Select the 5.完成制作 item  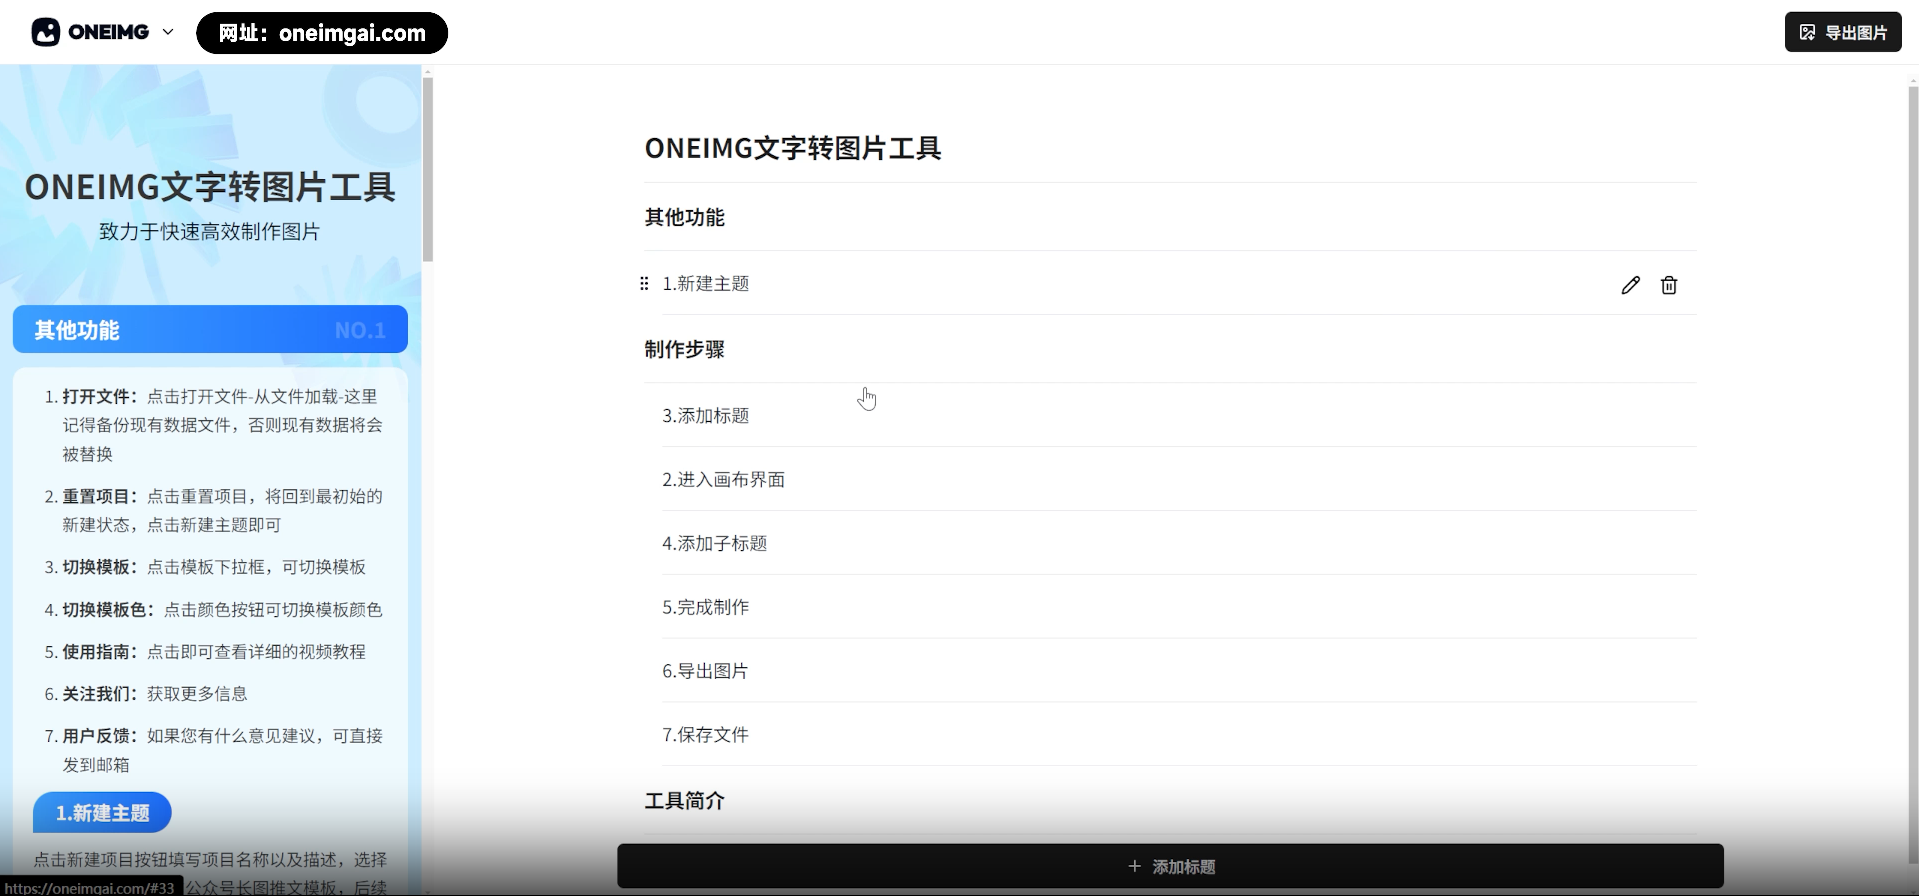pyautogui.click(x=1178, y=607)
